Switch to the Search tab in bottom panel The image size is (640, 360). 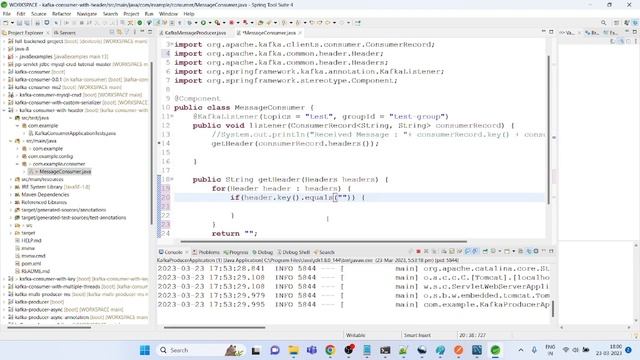click(324, 252)
